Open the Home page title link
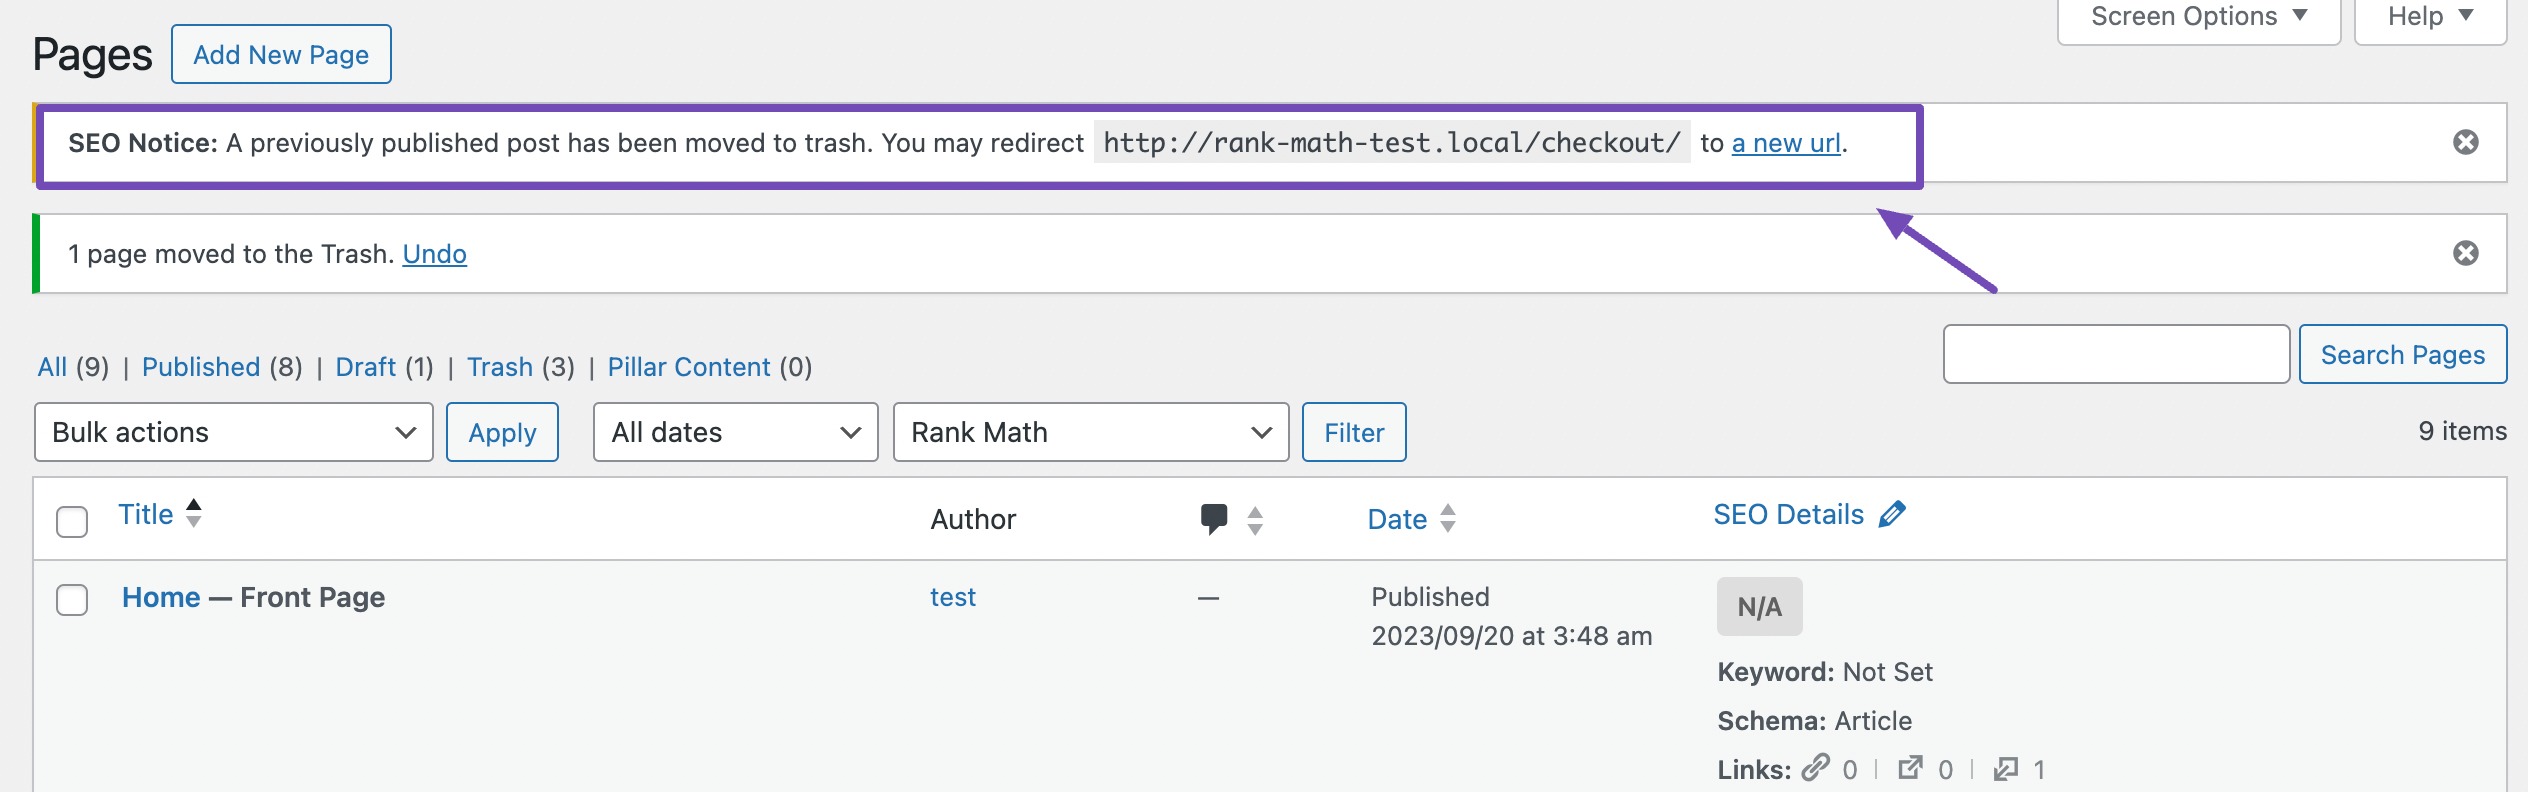This screenshot has width=2528, height=792. tap(161, 597)
